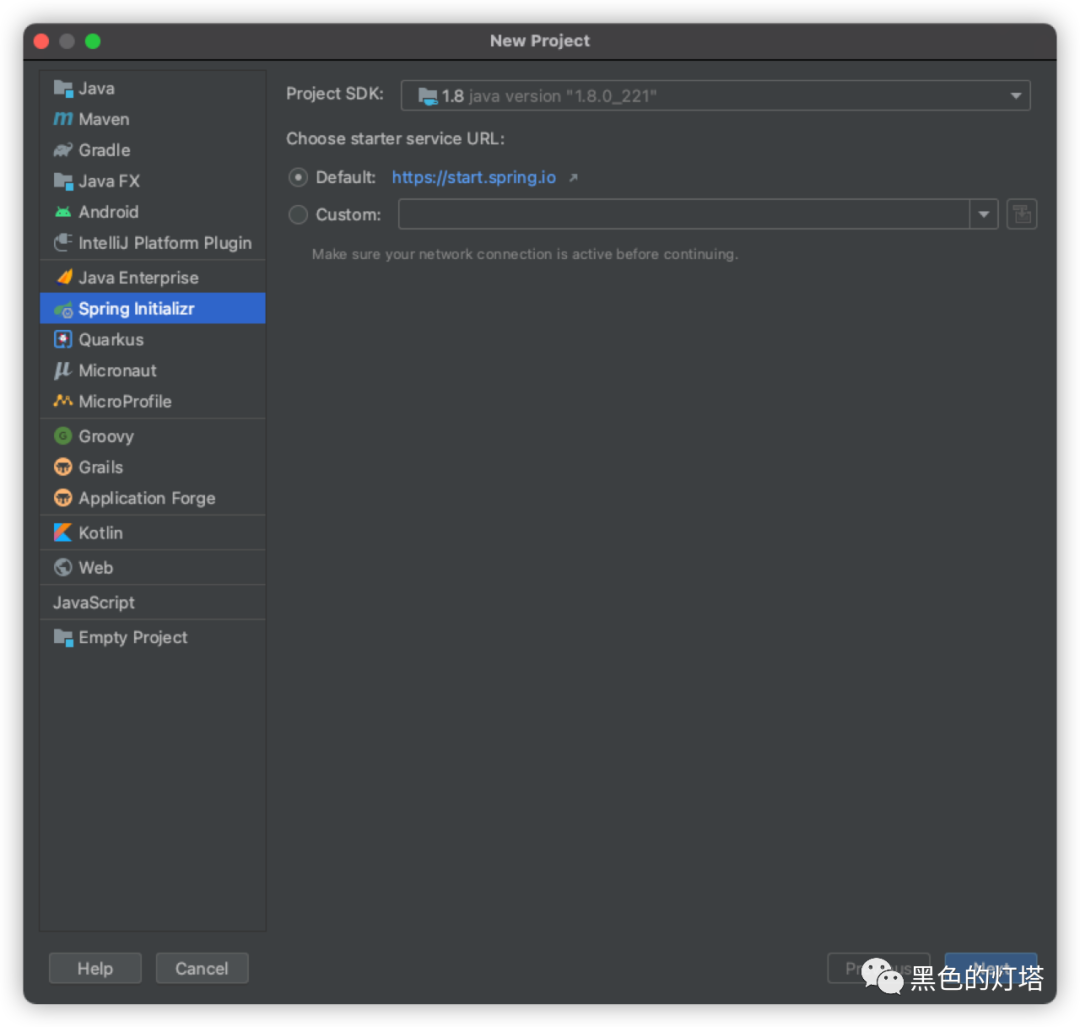The width and height of the screenshot is (1080, 1027).
Task: Select the MicroProfile label
Action: click(x=125, y=402)
